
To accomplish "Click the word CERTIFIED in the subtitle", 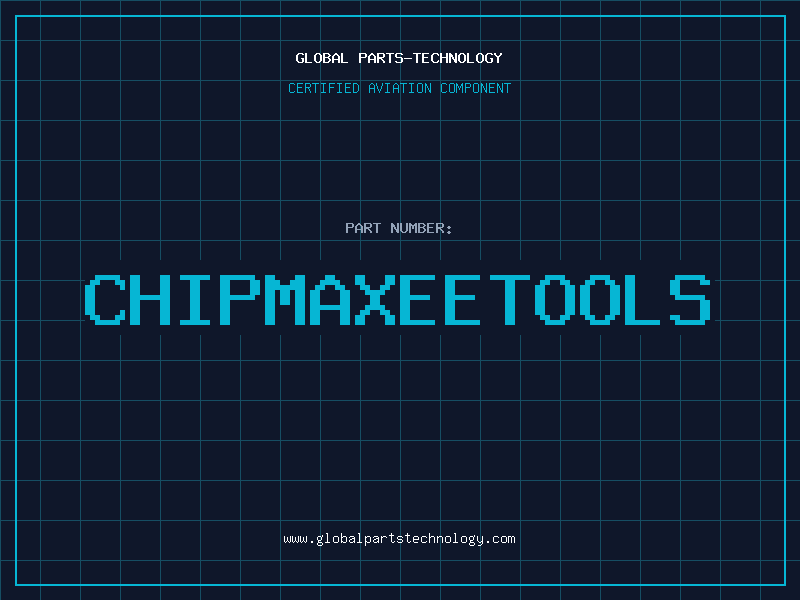I will point(324,88).
